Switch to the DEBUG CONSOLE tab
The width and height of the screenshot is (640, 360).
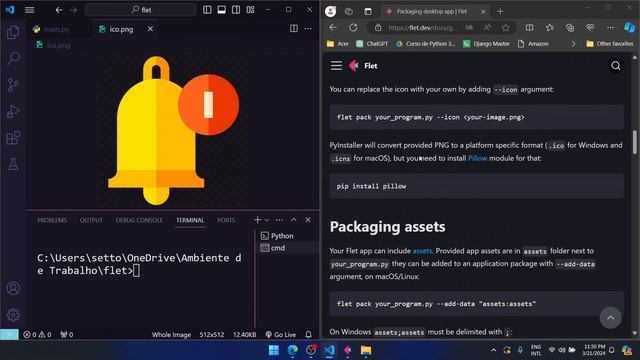coord(139,220)
